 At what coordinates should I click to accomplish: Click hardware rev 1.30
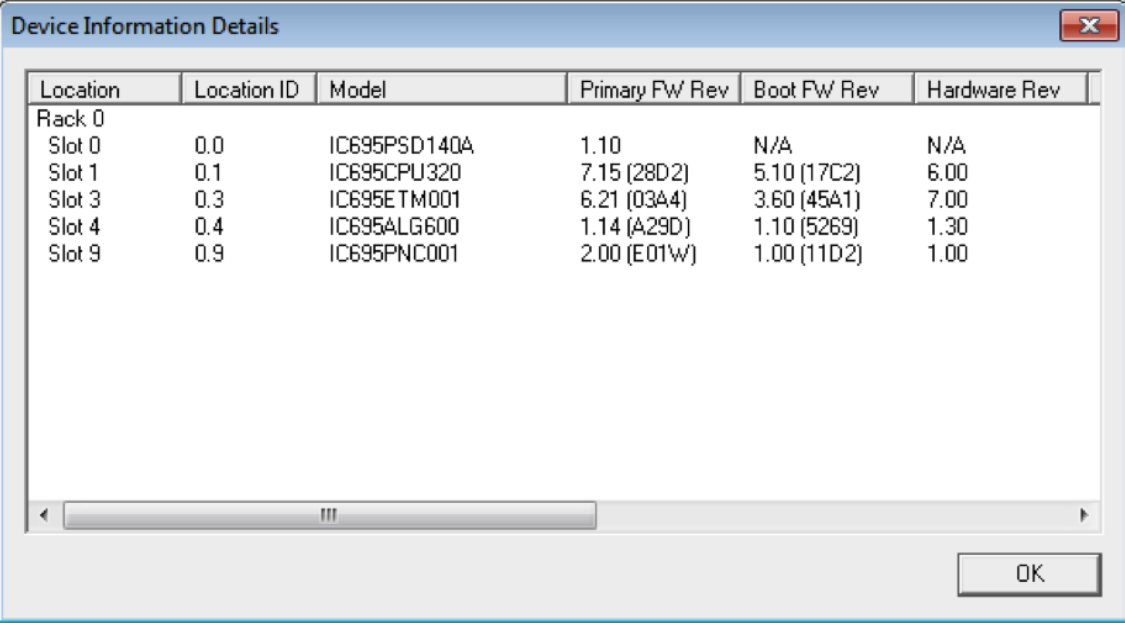(947, 227)
